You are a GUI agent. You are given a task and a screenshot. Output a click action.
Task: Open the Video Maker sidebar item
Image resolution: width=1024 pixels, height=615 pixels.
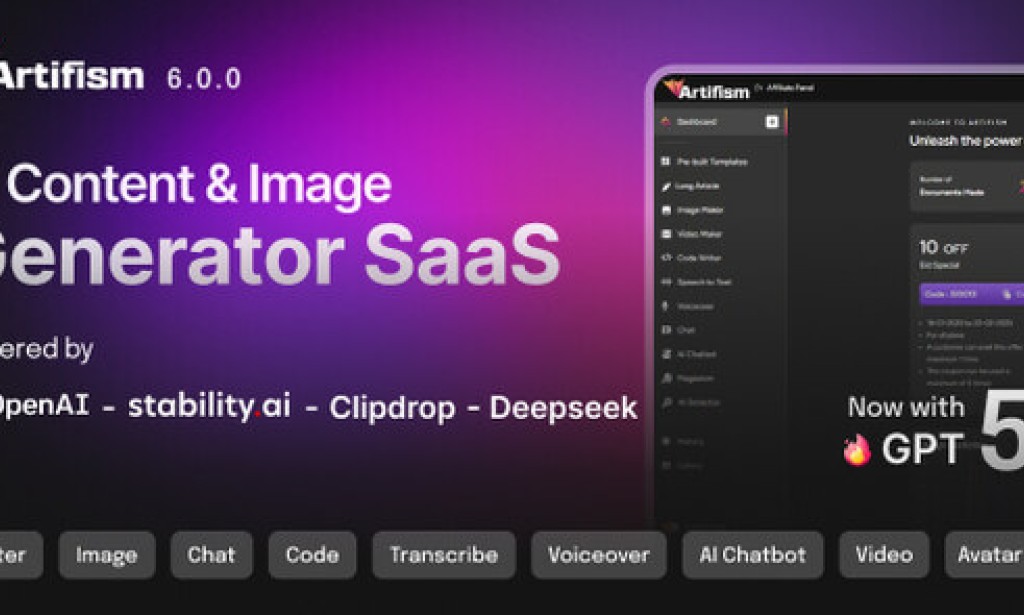(x=692, y=234)
